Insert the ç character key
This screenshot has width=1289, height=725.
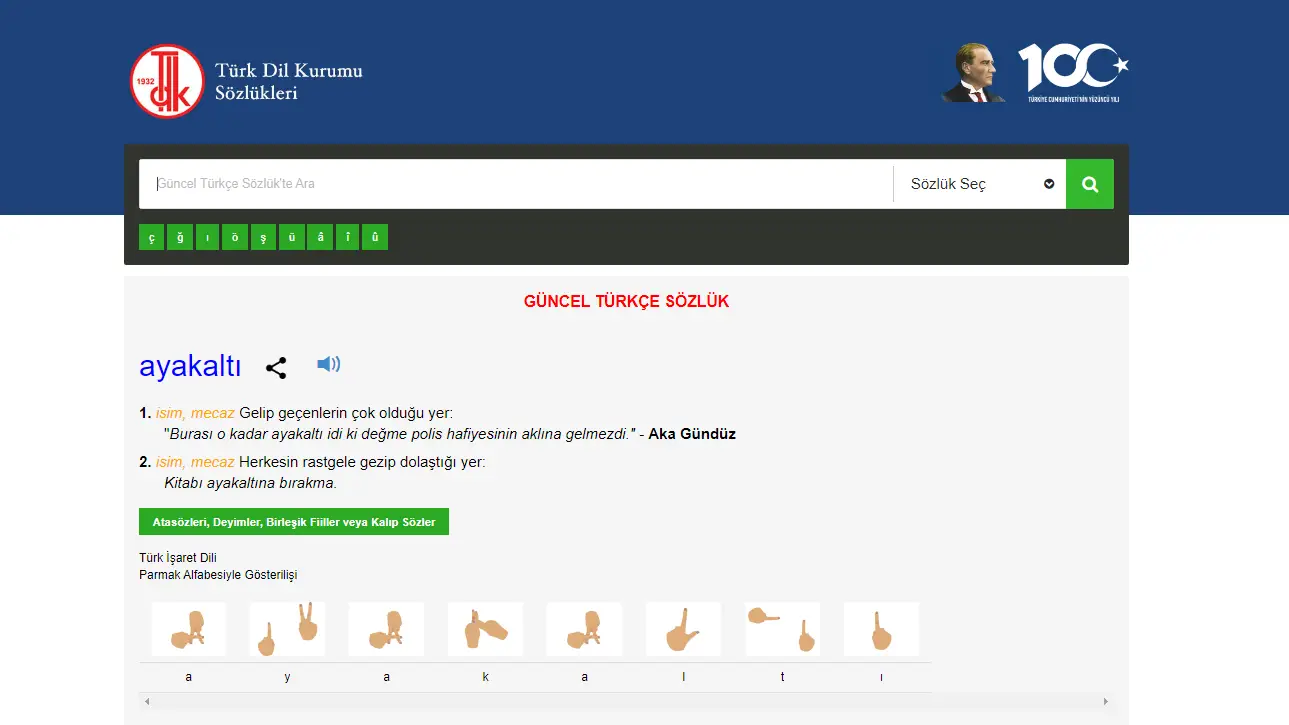click(x=151, y=237)
